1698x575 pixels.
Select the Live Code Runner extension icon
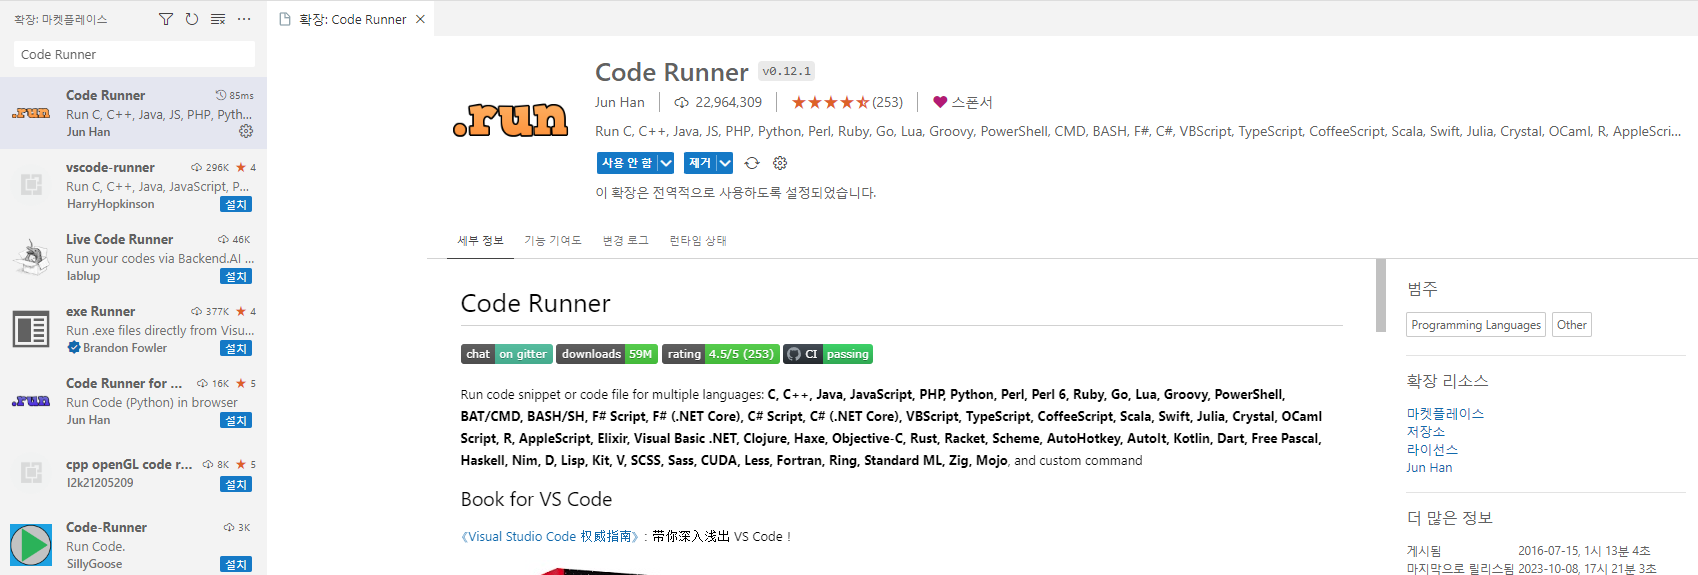(31, 257)
